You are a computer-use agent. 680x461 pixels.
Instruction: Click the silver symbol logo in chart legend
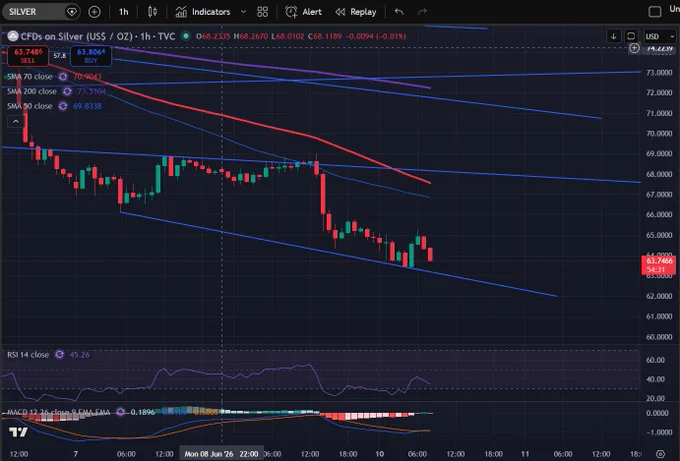[x=13, y=36]
